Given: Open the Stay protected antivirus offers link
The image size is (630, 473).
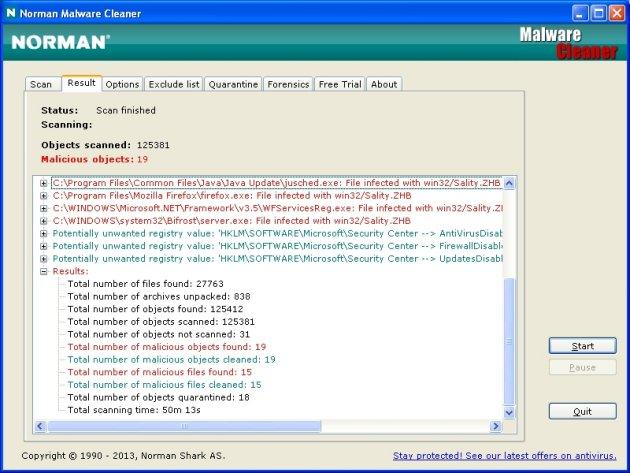Looking at the screenshot, I should pos(505,456).
